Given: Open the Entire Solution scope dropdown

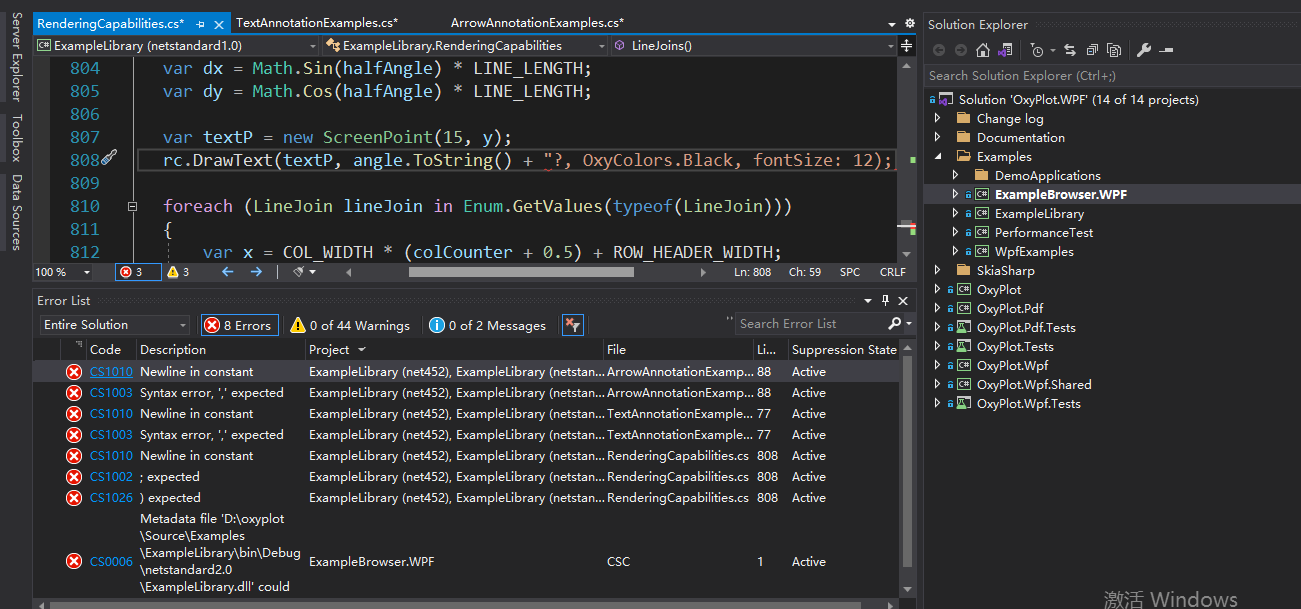Looking at the screenshot, I should [114, 325].
